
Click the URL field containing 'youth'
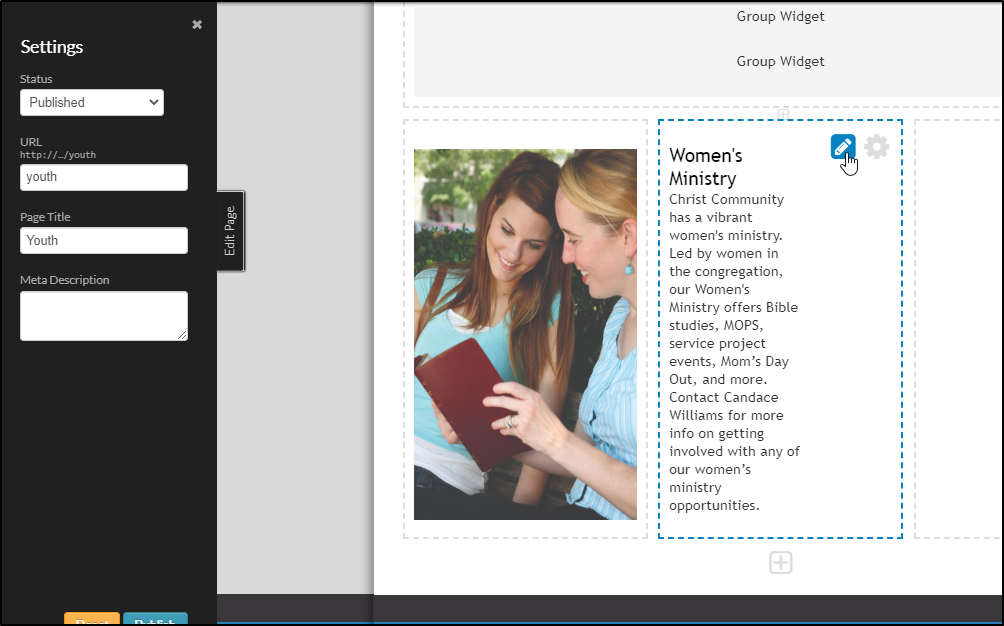(104, 177)
